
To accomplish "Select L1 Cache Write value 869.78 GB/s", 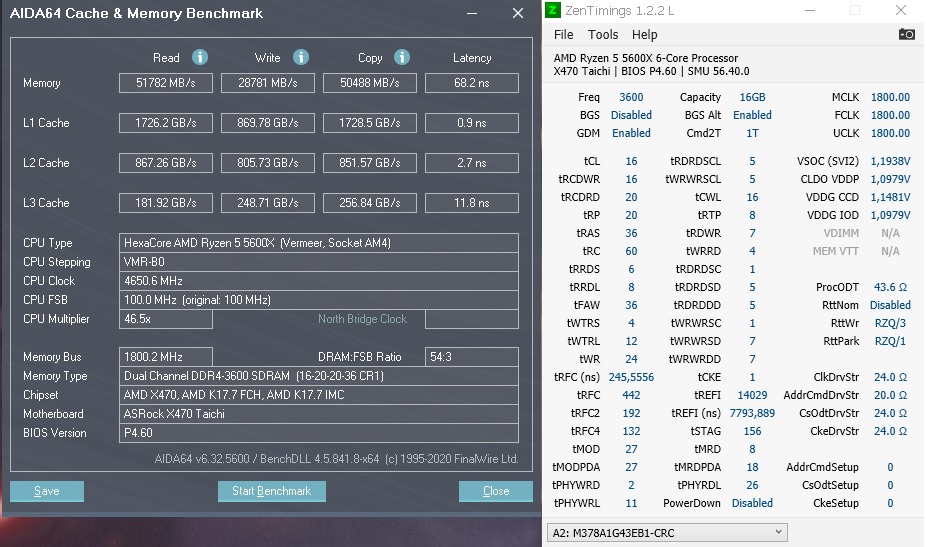I will tap(268, 123).
